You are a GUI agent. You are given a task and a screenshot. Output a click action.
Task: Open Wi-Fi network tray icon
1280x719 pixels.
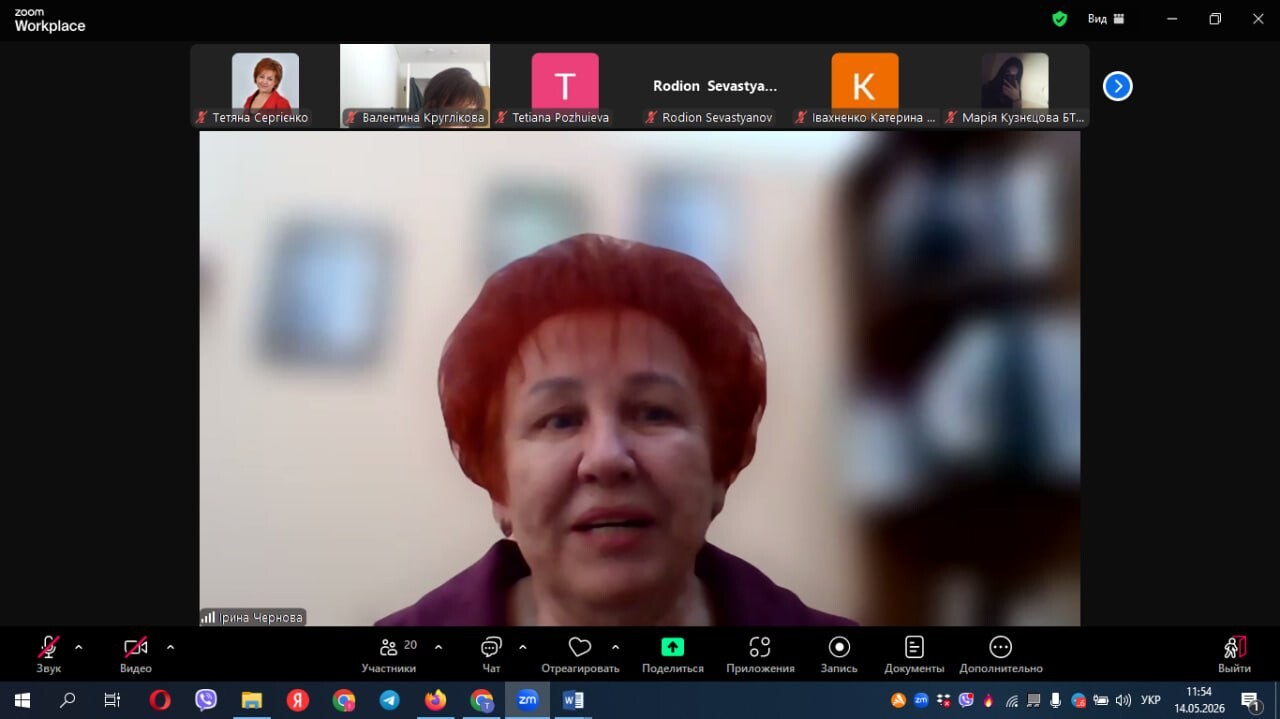(1012, 701)
